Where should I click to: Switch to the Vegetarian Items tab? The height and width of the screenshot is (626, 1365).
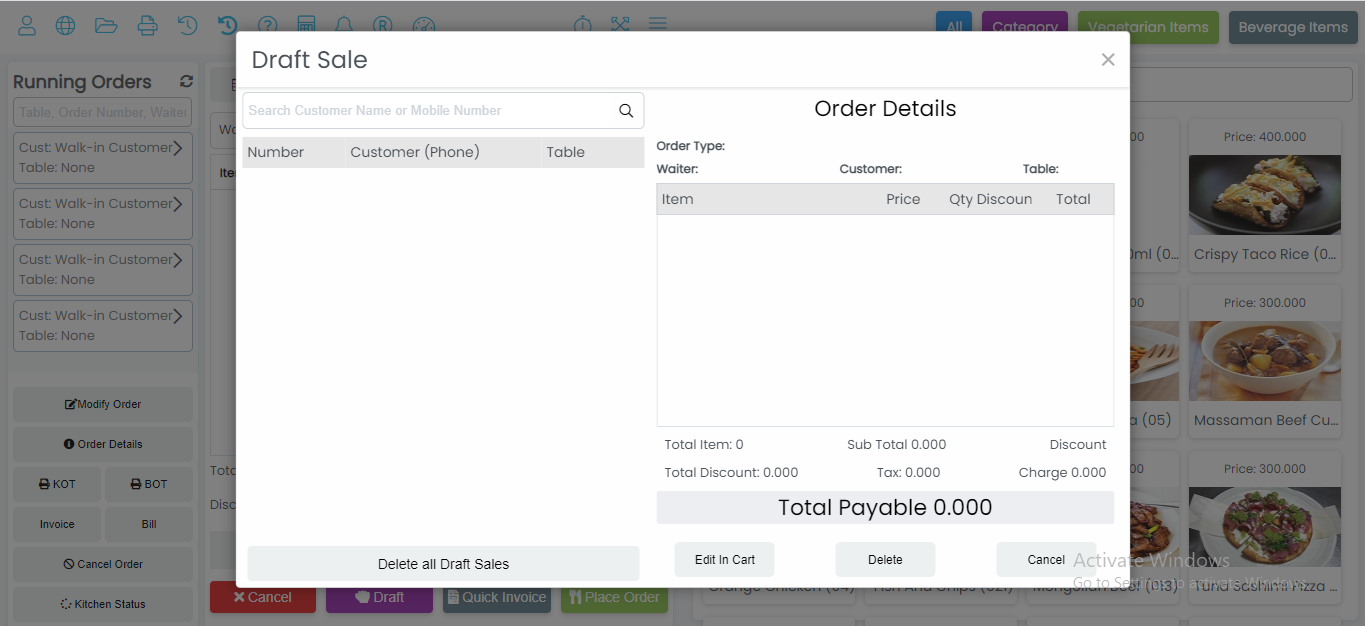(1148, 27)
